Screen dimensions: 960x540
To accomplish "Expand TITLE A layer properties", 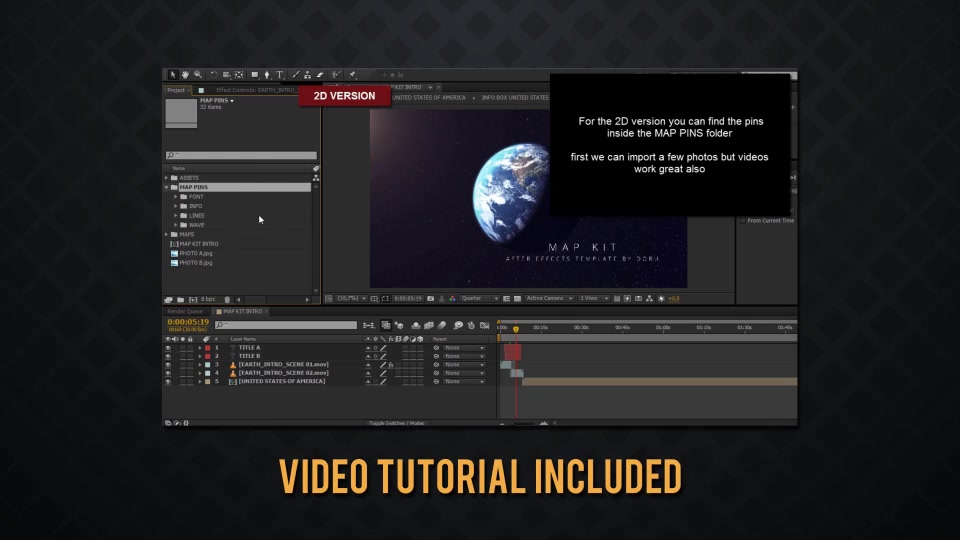I will (x=200, y=348).
